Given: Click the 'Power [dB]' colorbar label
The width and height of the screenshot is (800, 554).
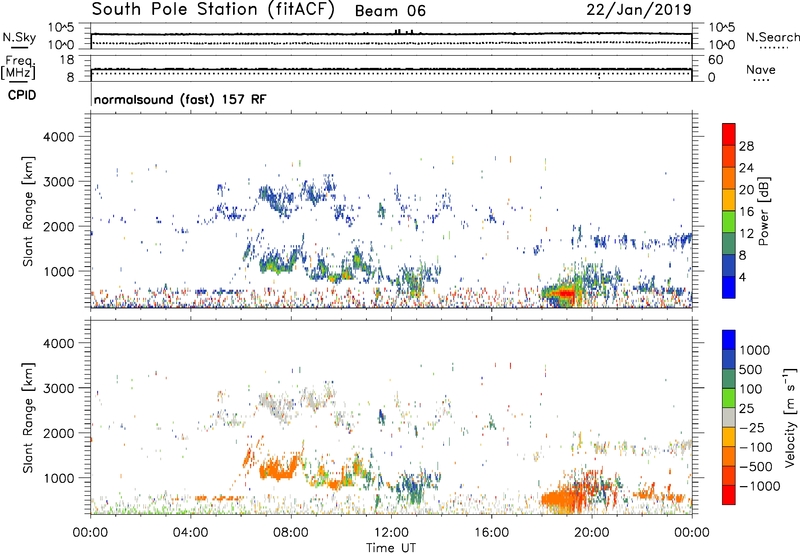Looking at the screenshot, I should pos(764,211).
